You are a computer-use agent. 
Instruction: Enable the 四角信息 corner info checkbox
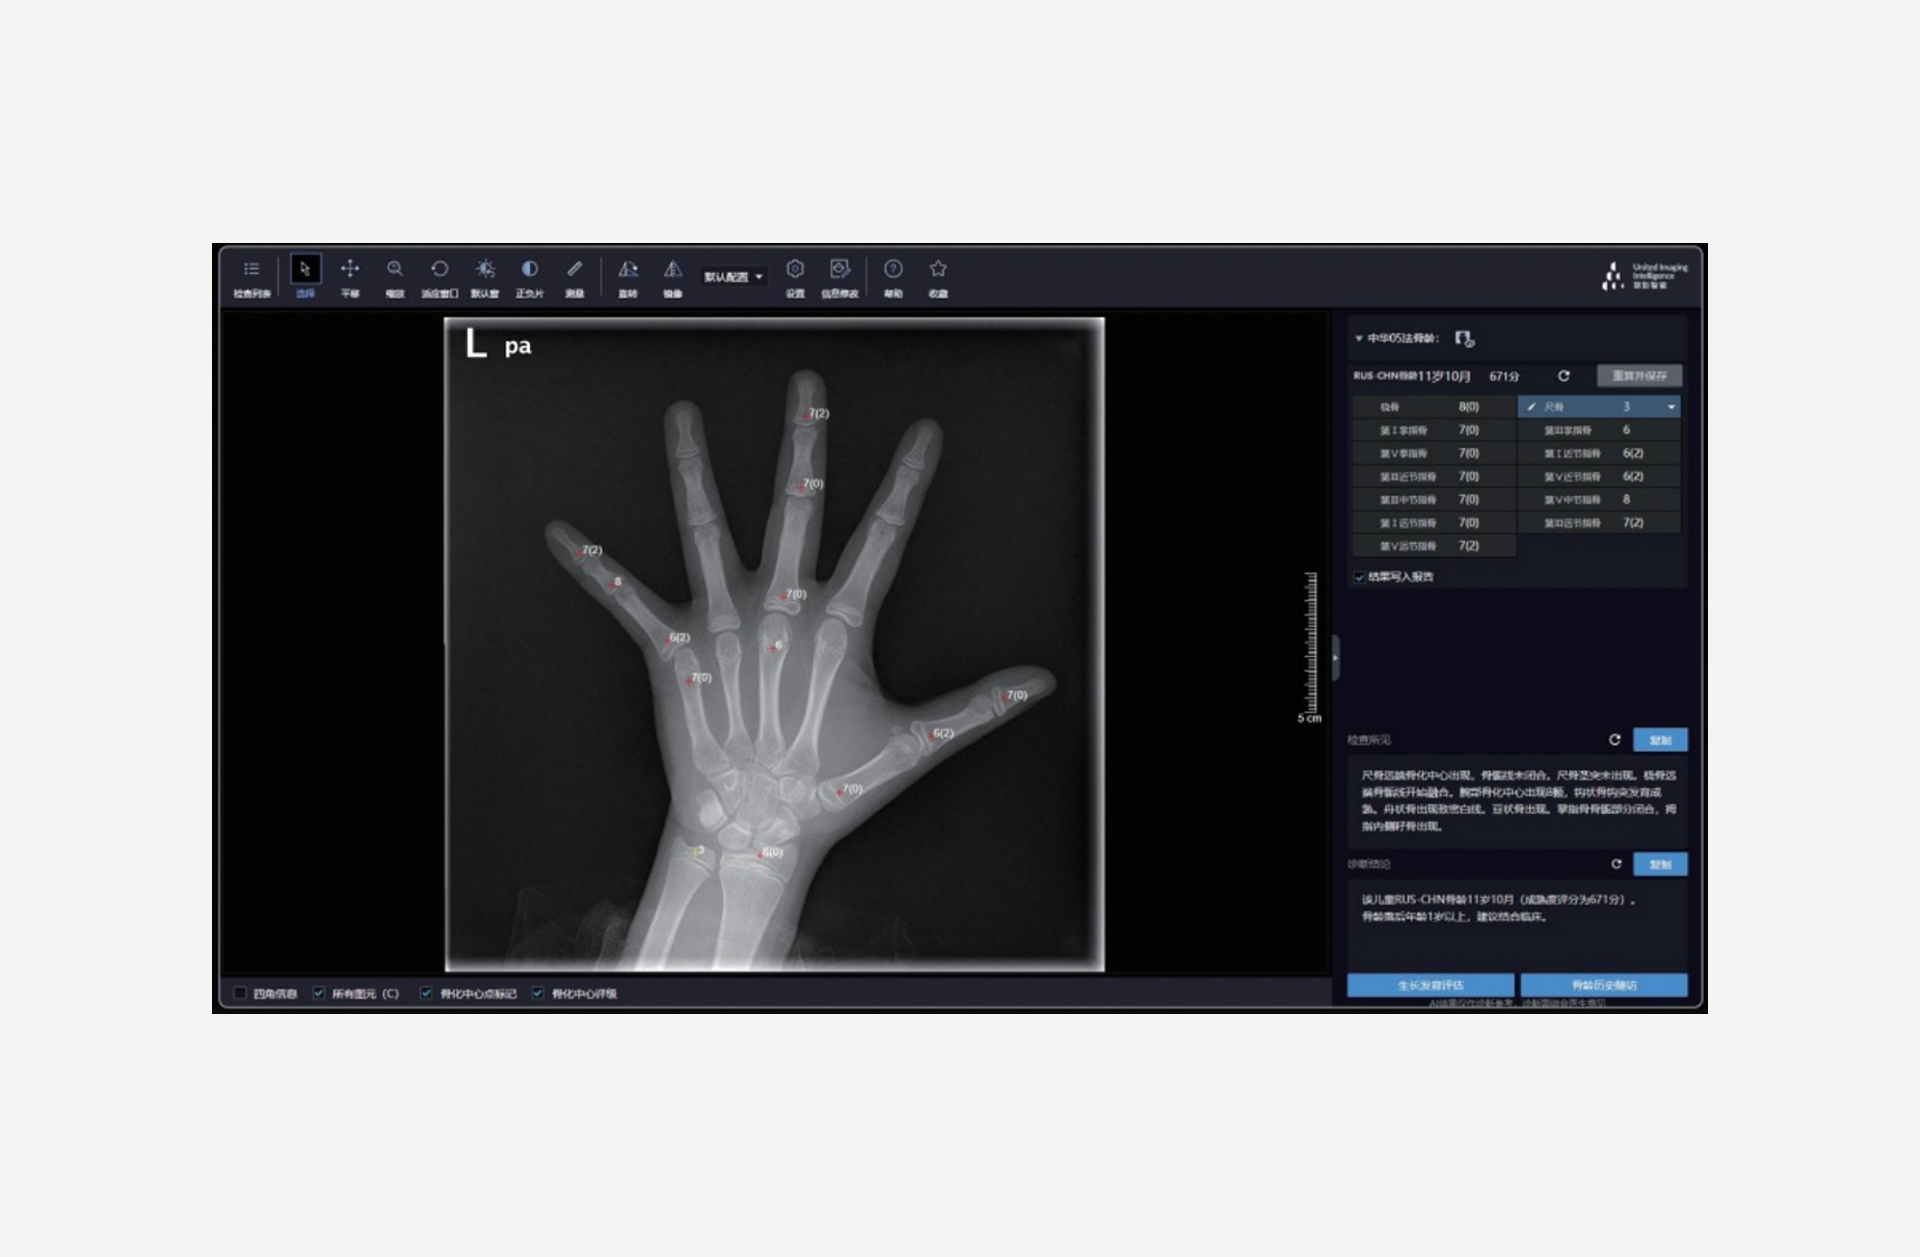241,993
